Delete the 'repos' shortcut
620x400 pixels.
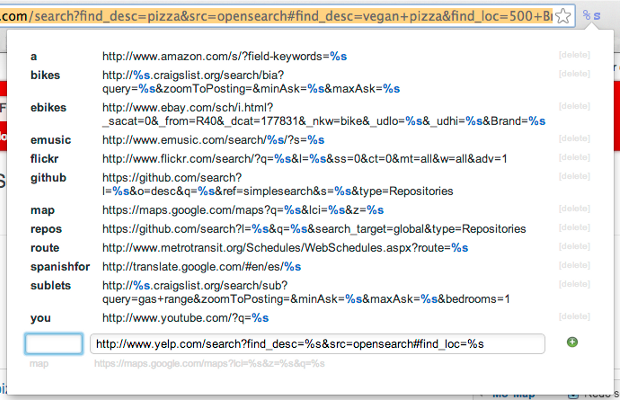[575, 228]
